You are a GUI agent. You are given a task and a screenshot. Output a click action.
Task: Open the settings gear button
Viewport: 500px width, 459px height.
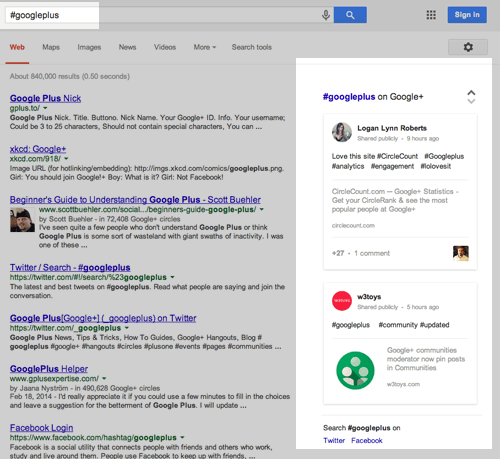468,47
